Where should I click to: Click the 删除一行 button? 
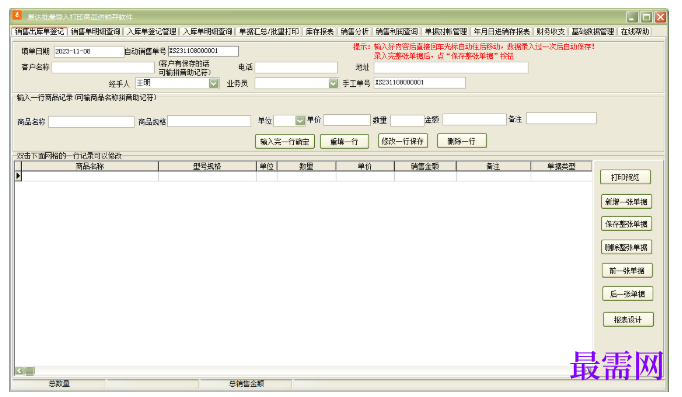[x=461, y=141]
